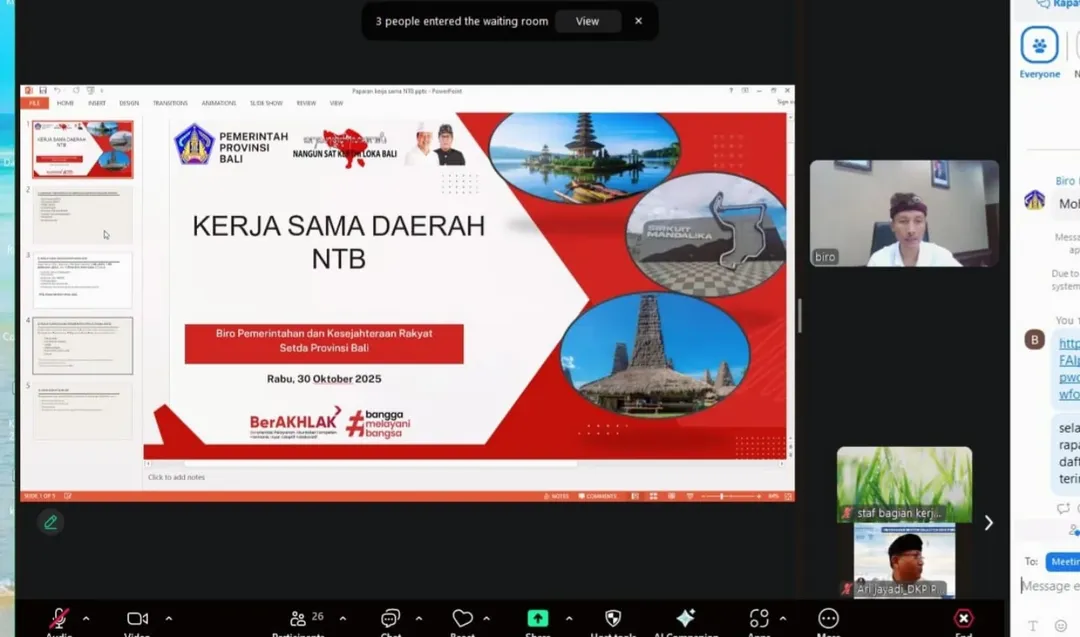Expand the participants options arrow
1080x637 pixels.
(342, 618)
